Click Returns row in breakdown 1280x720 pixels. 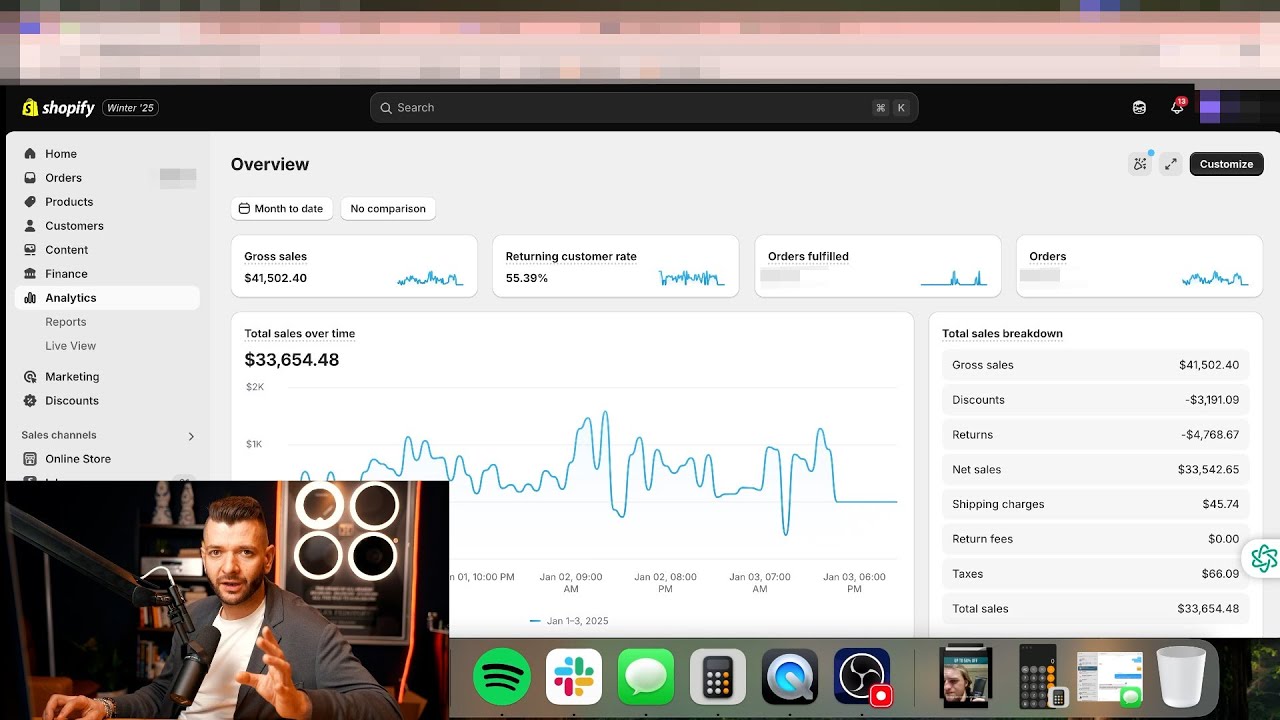[1096, 435]
